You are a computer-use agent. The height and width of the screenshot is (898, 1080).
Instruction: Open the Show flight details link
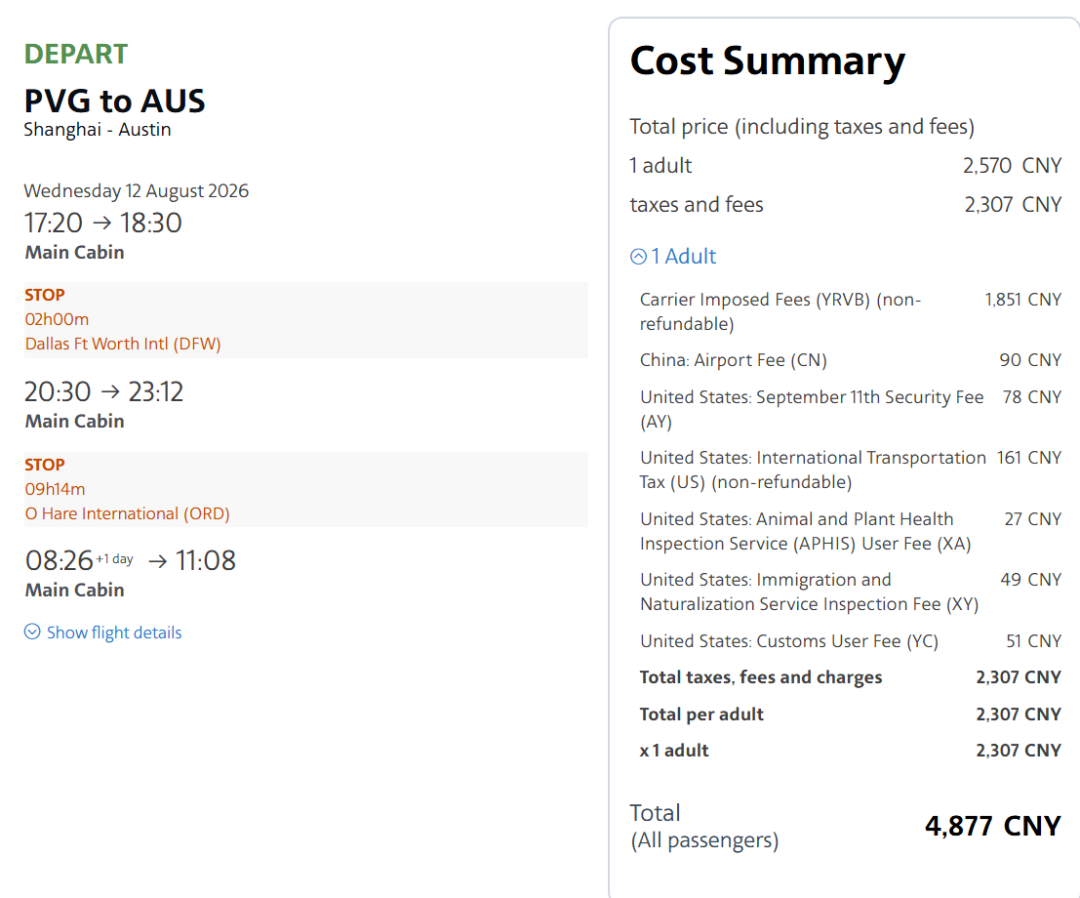[114, 632]
